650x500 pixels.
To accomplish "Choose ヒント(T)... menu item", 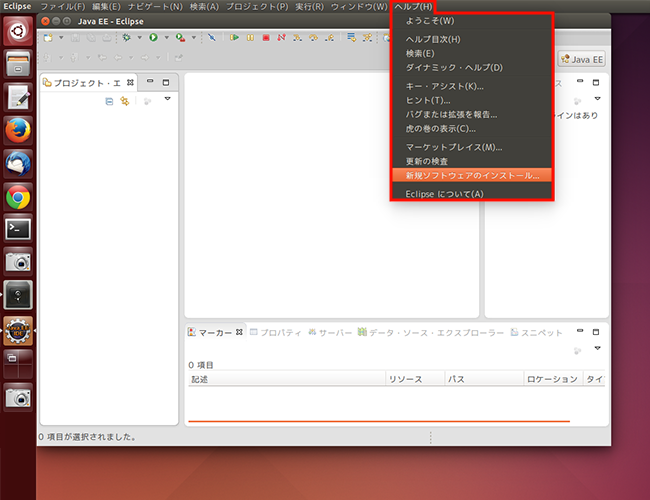I will coord(472,100).
